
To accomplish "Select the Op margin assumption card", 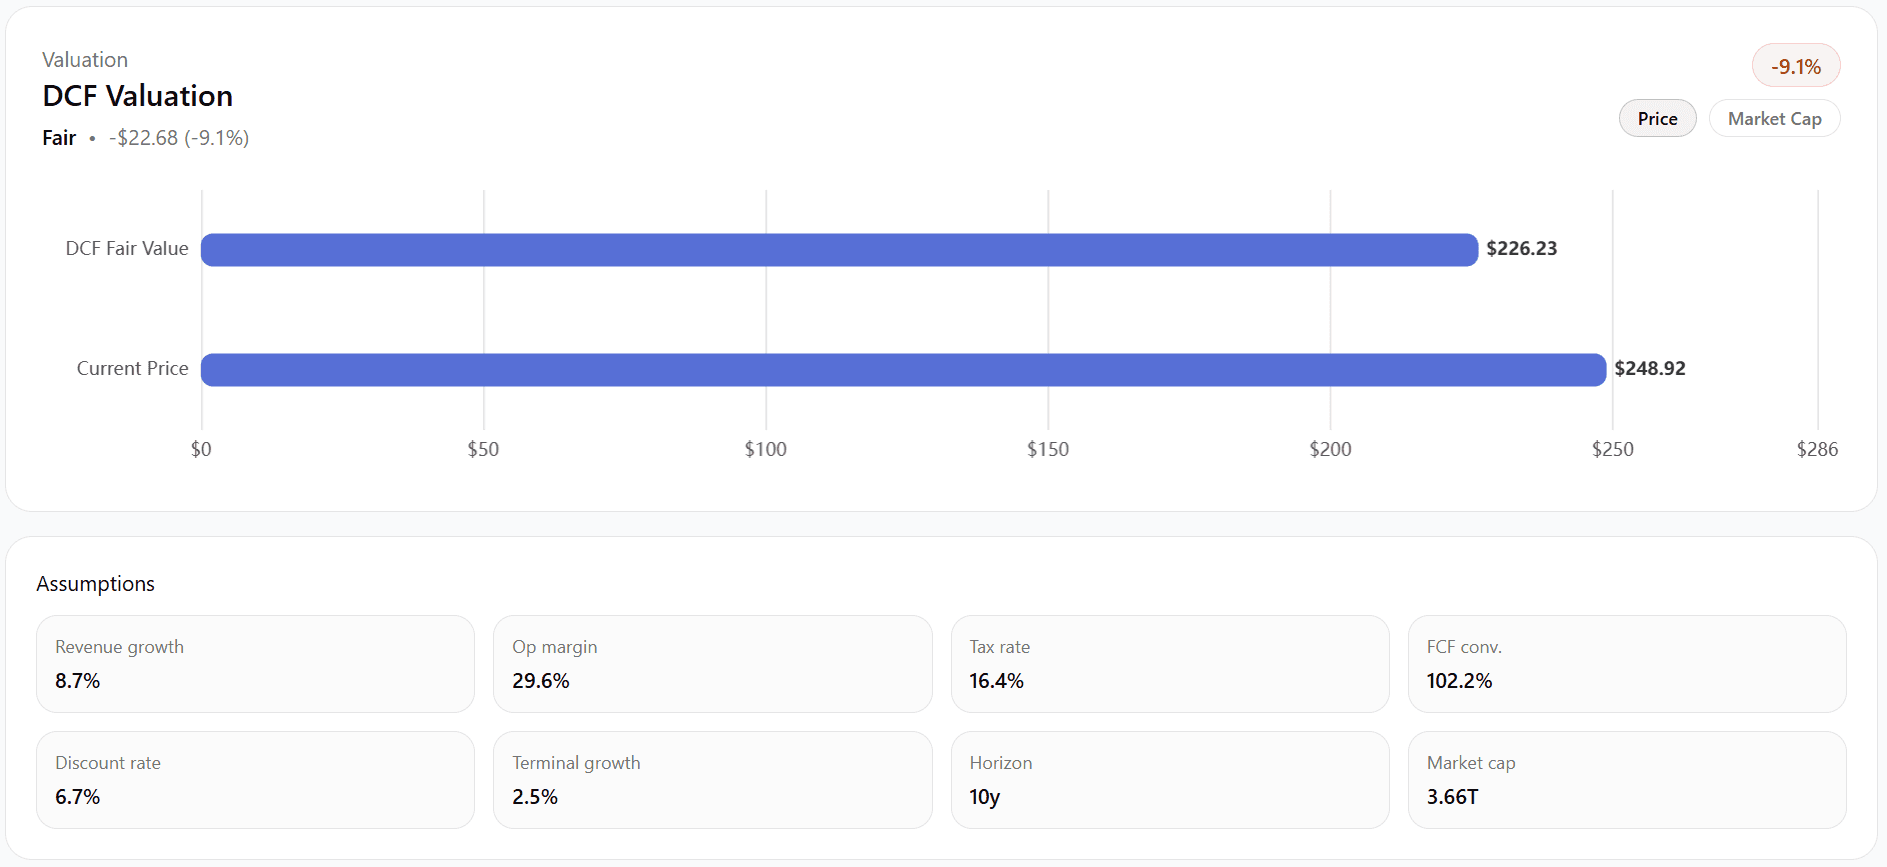I will coord(712,664).
